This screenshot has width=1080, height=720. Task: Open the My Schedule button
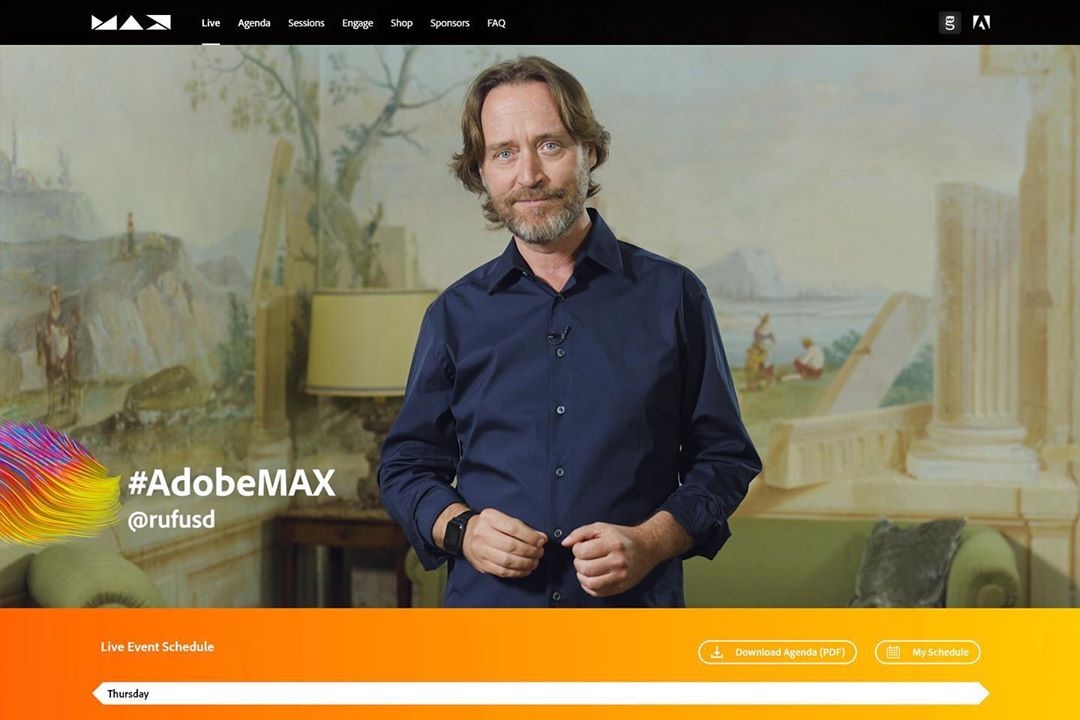pos(928,652)
